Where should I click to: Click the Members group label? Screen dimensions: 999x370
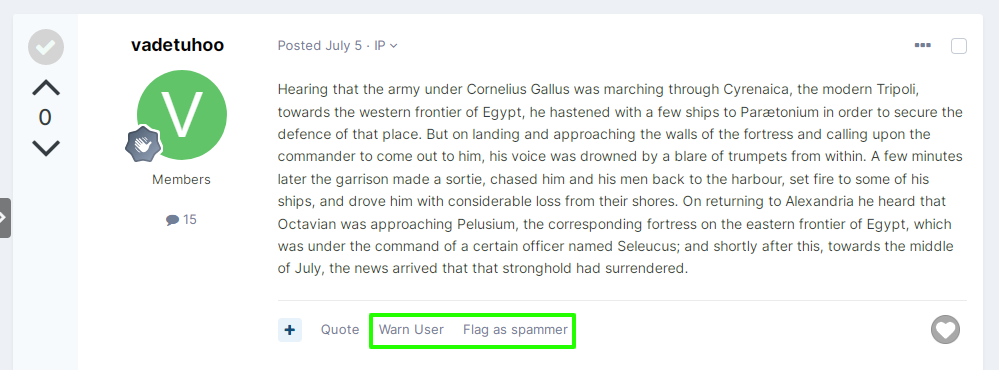point(182,180)
